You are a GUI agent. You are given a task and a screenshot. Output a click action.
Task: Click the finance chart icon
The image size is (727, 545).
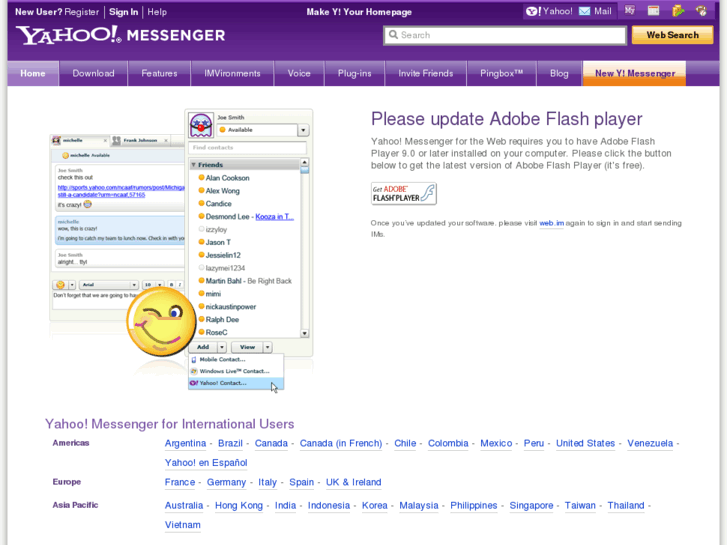(678, 11)
